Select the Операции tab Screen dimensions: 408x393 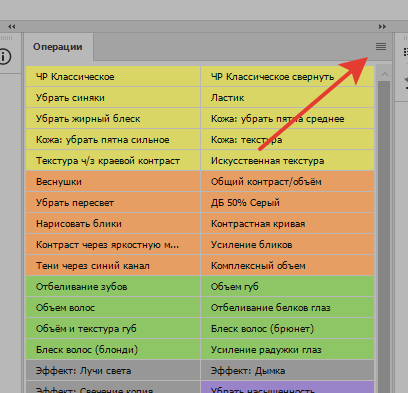[58, 47]
